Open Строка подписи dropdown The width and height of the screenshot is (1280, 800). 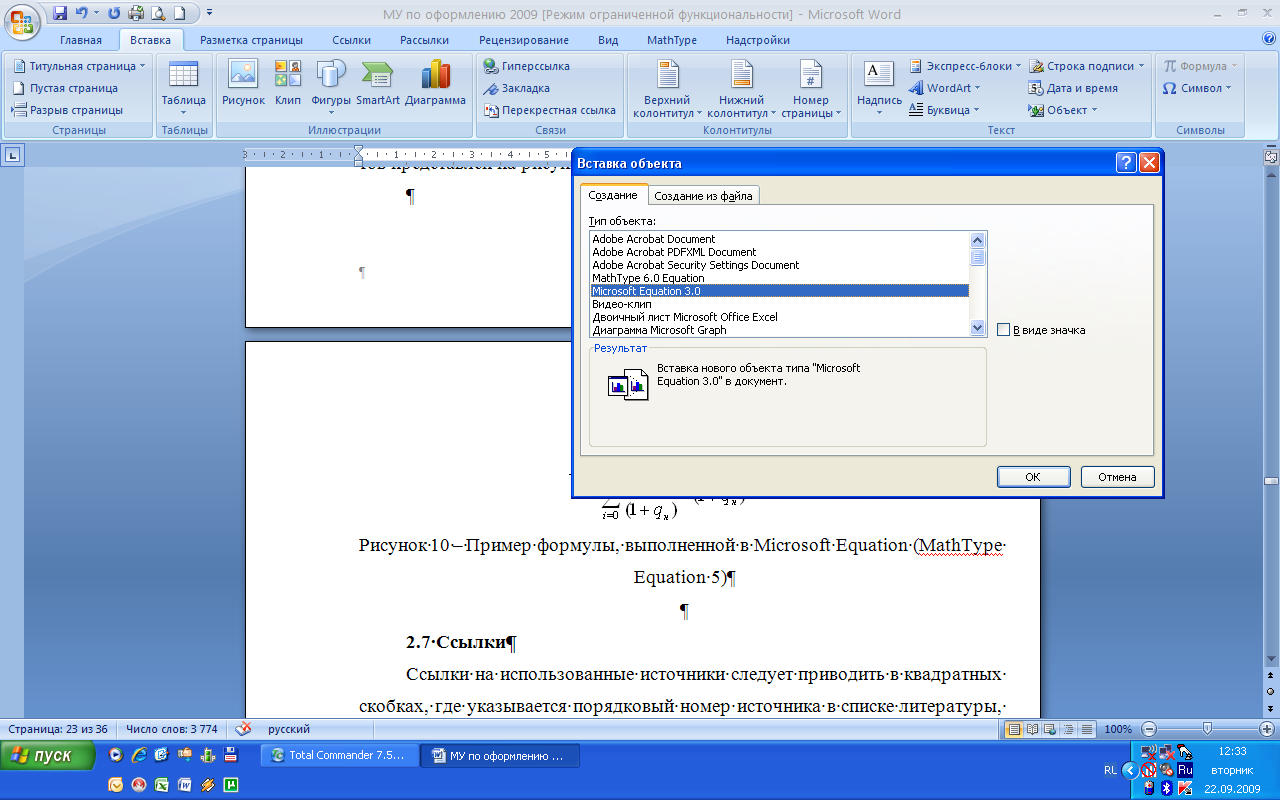pos(1087,66)
